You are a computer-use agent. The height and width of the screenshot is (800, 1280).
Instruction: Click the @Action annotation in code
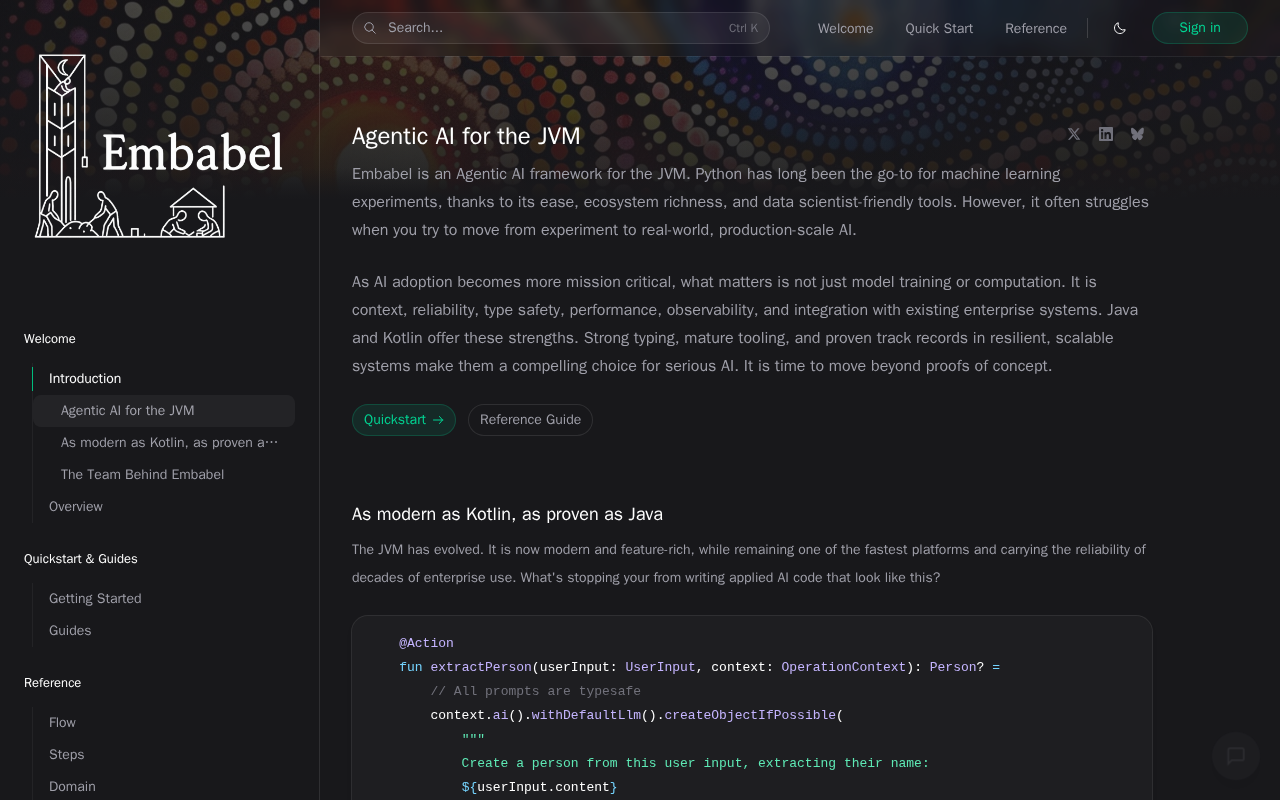tap(426, 643)
